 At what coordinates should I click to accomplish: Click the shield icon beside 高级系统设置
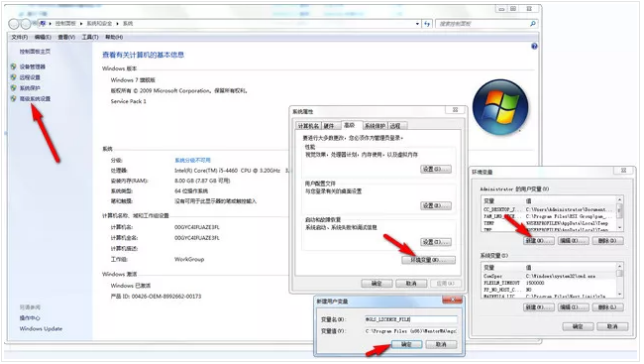(x=14, y=99)
